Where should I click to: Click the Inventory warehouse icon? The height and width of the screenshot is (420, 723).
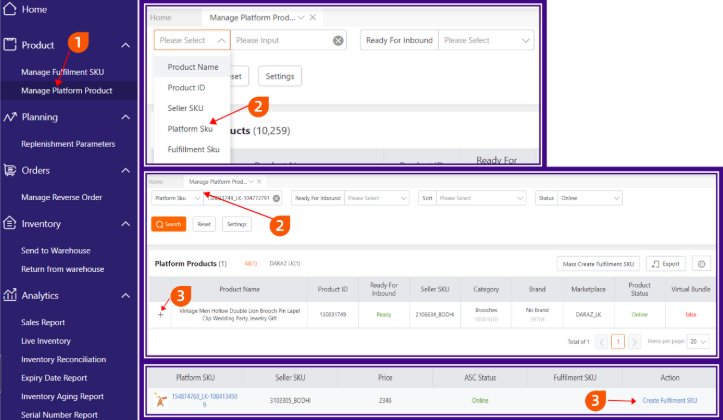click(x=10, y=224)
